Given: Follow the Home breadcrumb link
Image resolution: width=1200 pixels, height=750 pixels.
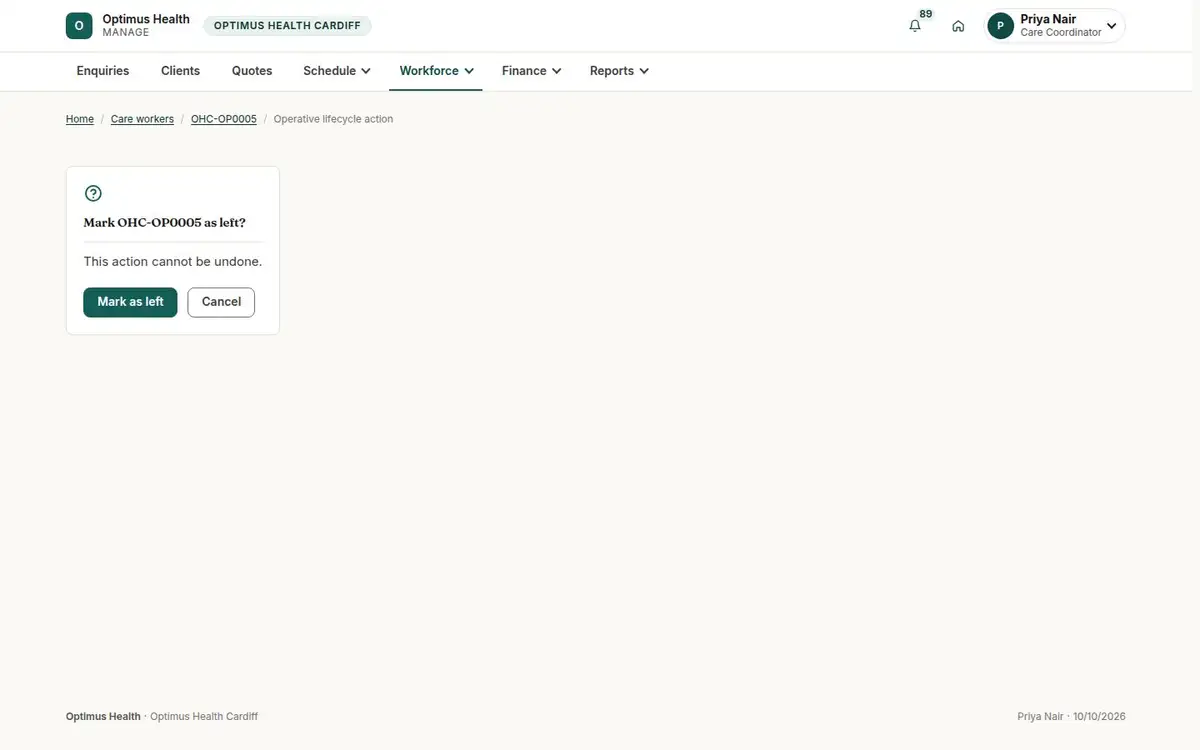Looking at the screenshot, I should [x=80, y=119].
